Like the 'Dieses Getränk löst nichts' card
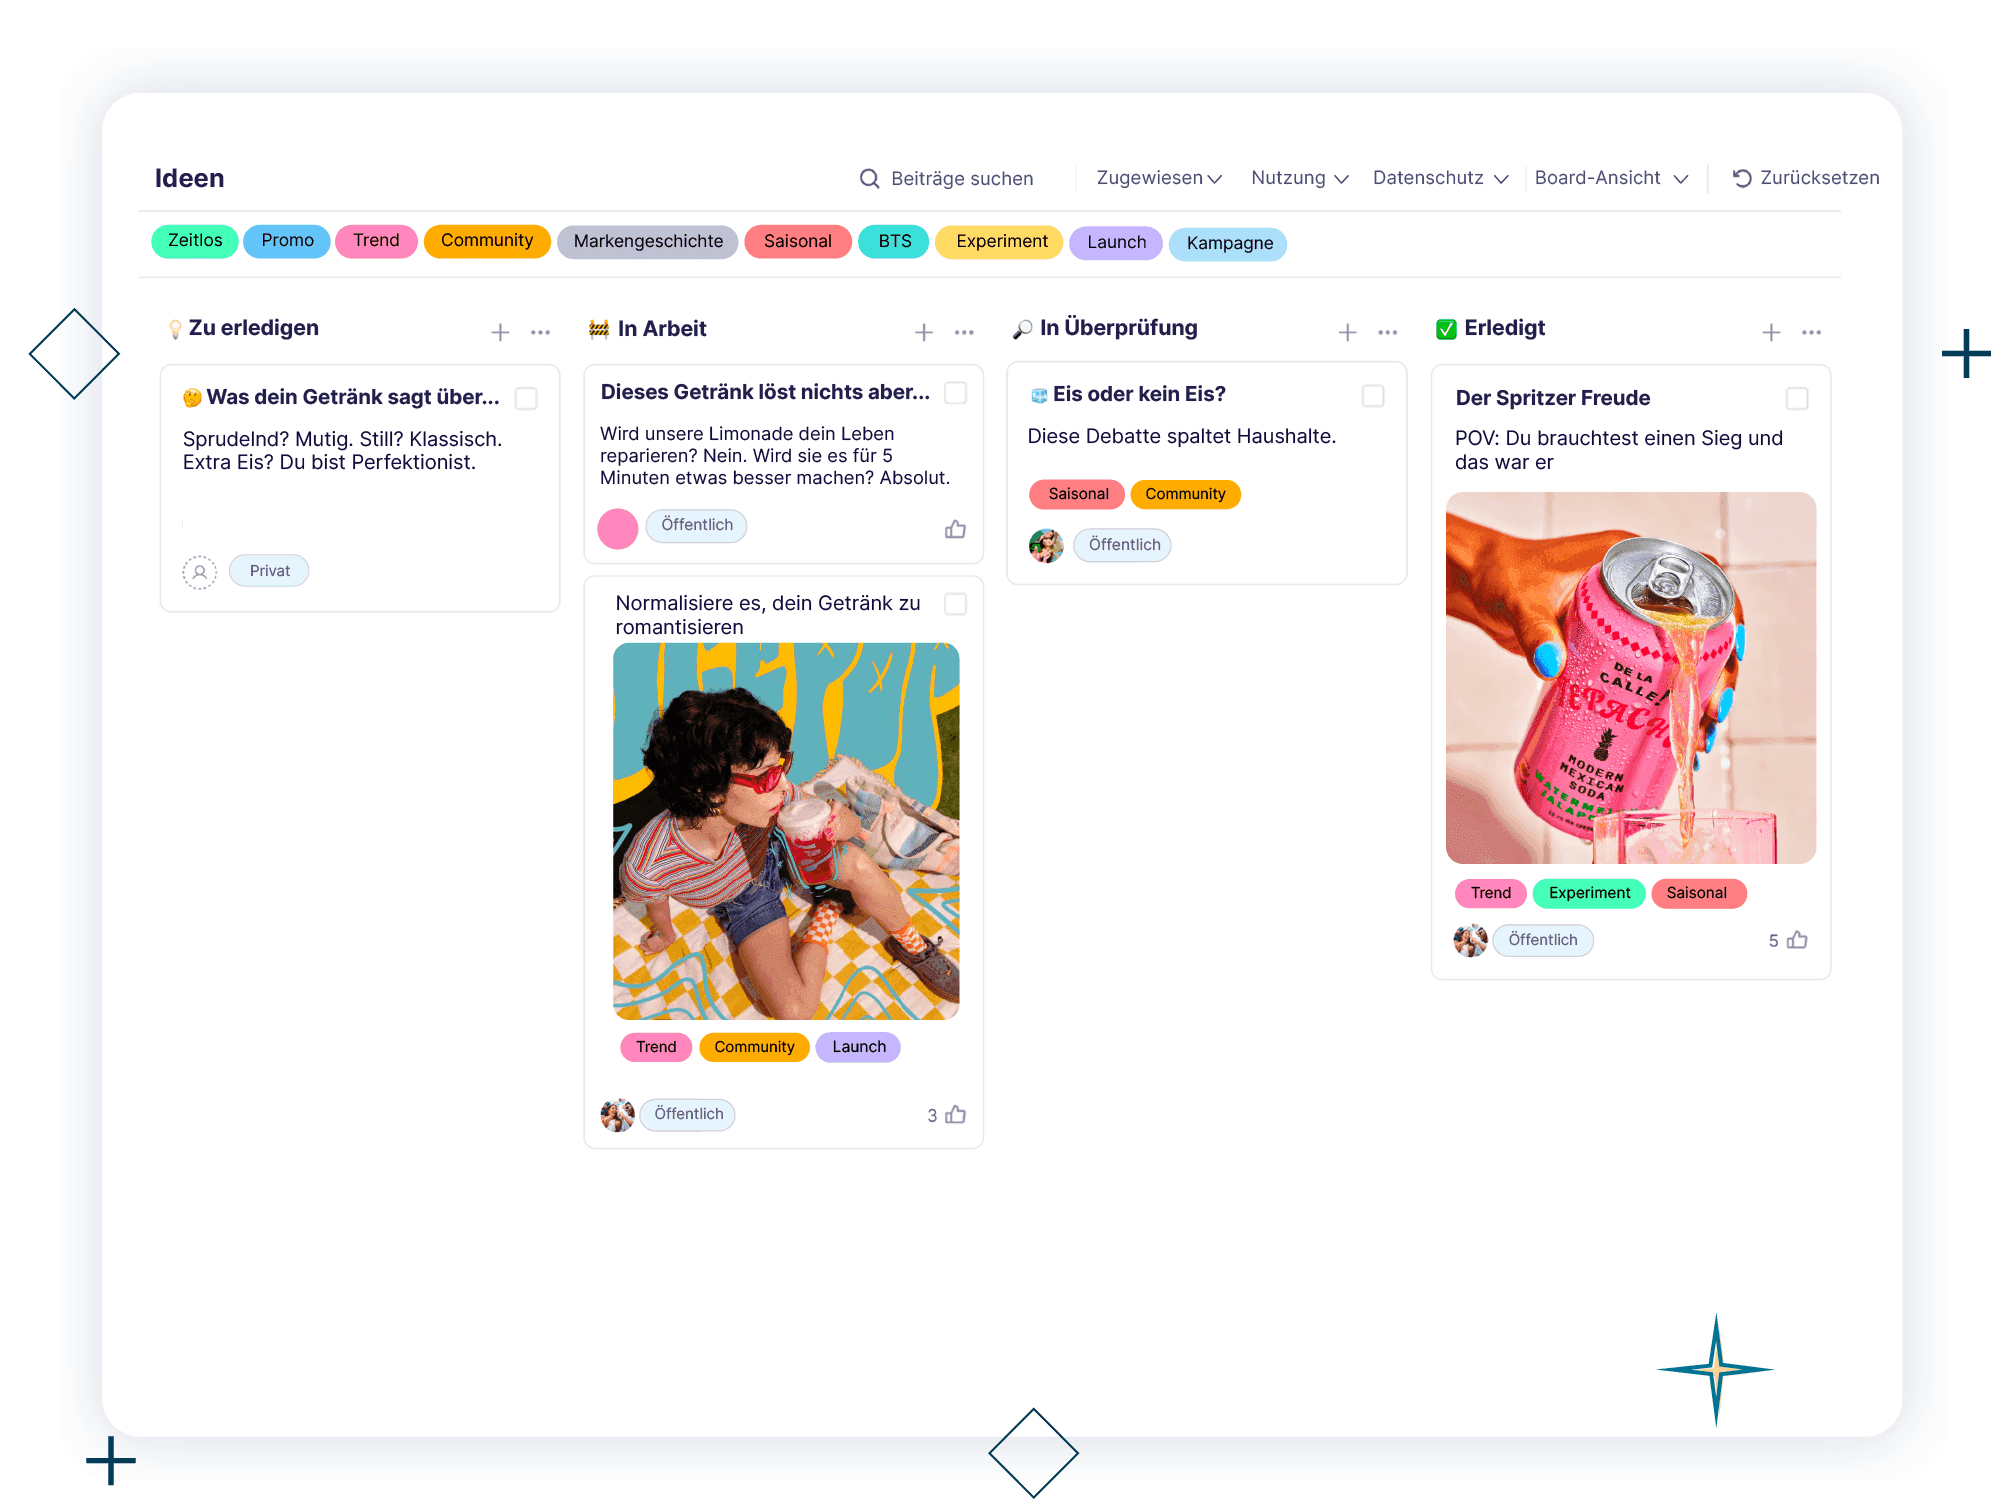This screenshot has height=1509, width=2000. click(955, 529)
